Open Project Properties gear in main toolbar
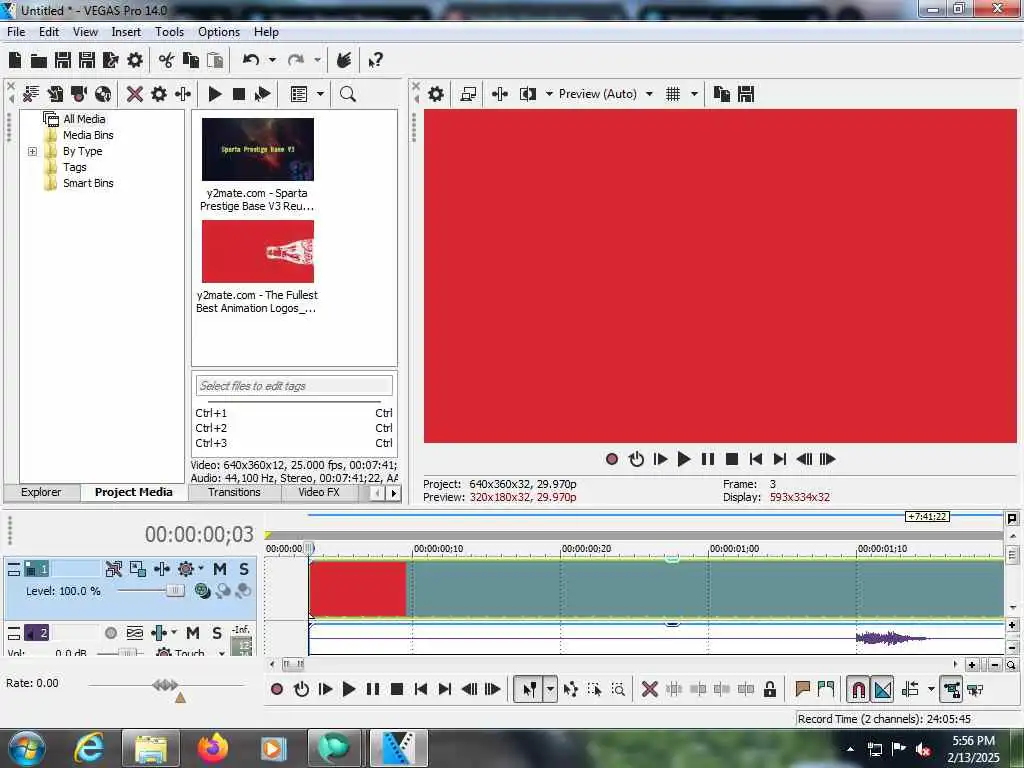Viewport: 1024px width, 768px height. click(135, 61)
